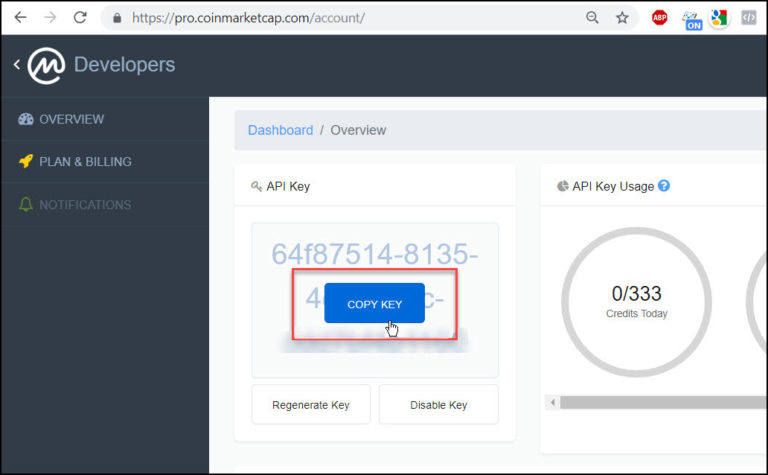Click the API Key panel title
768x475 pixels.
pos(288,187)
